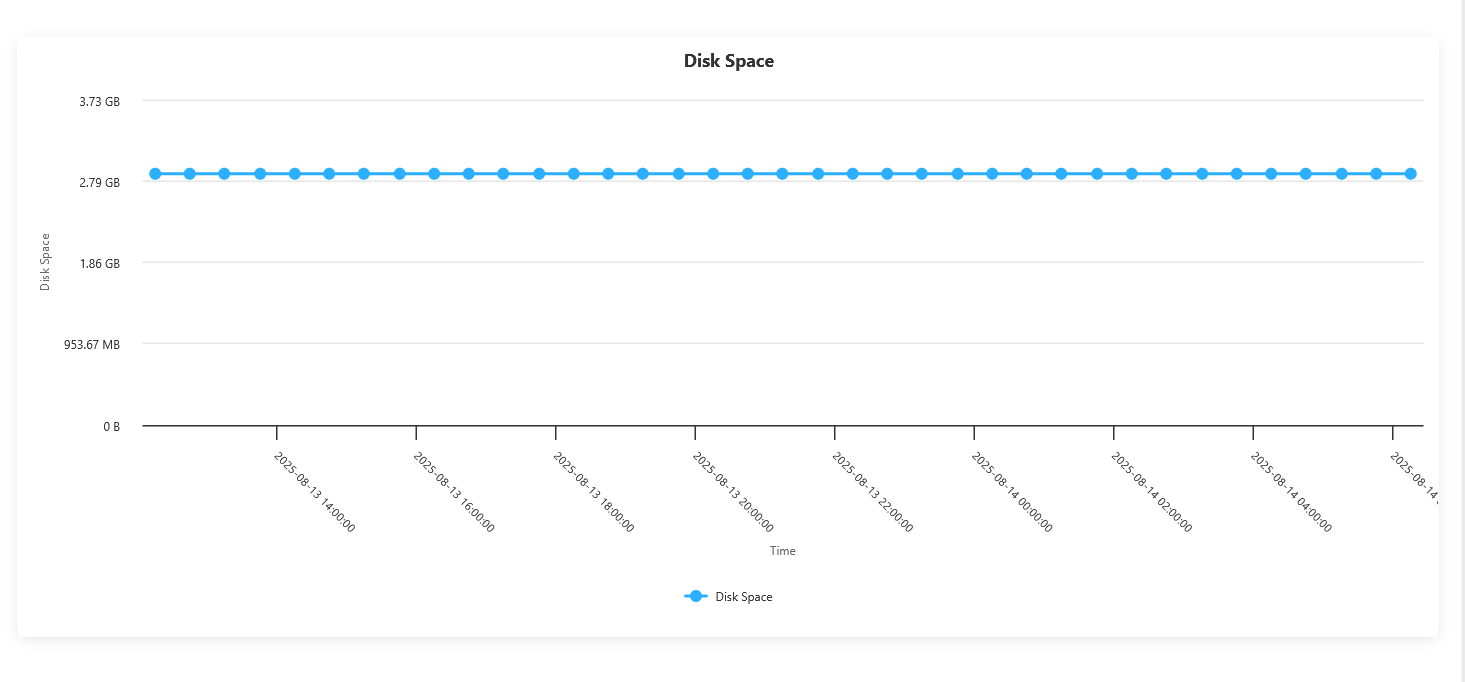Screen dimensions: 1465x682
Task: Click the 2025-08-13 18:00:00 time label
Action: (593, 492)
